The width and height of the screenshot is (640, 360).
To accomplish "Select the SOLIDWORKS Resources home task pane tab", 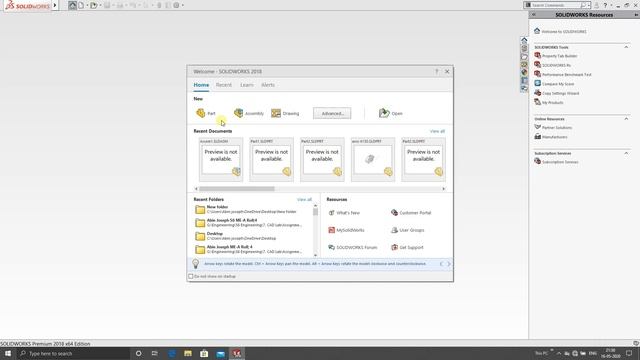I will (x=524, y=40).
